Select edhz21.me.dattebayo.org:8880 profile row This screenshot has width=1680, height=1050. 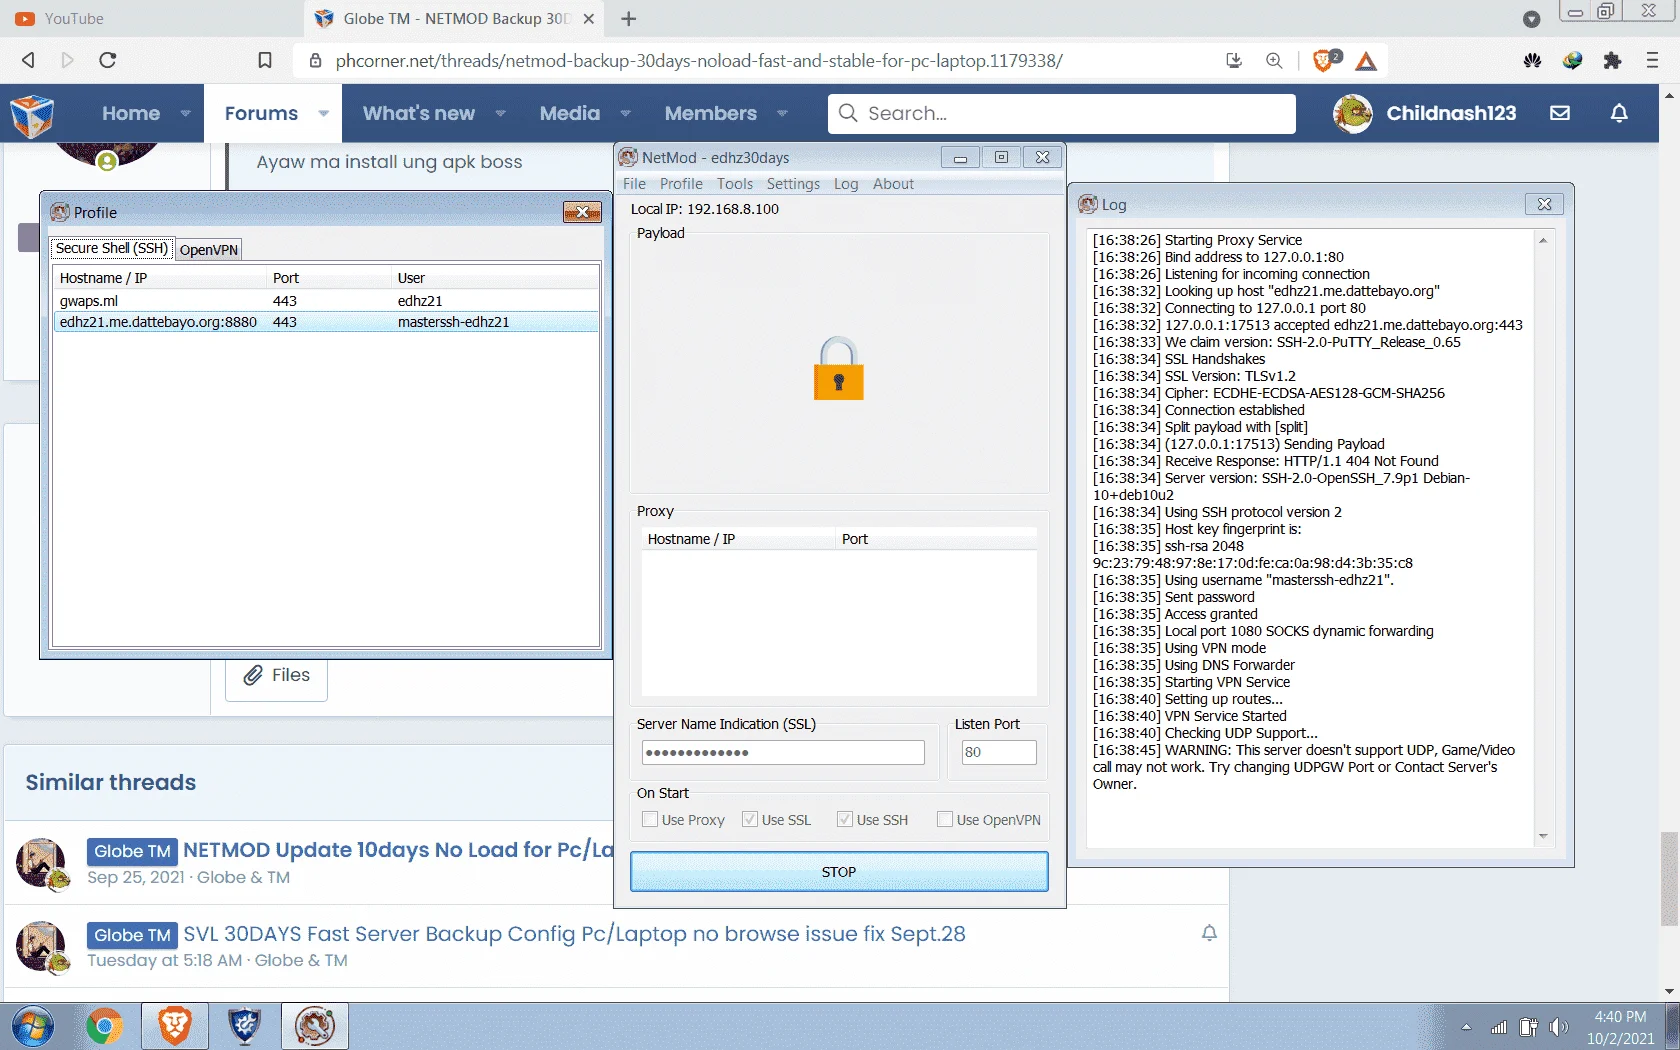[x=326, y=322]
